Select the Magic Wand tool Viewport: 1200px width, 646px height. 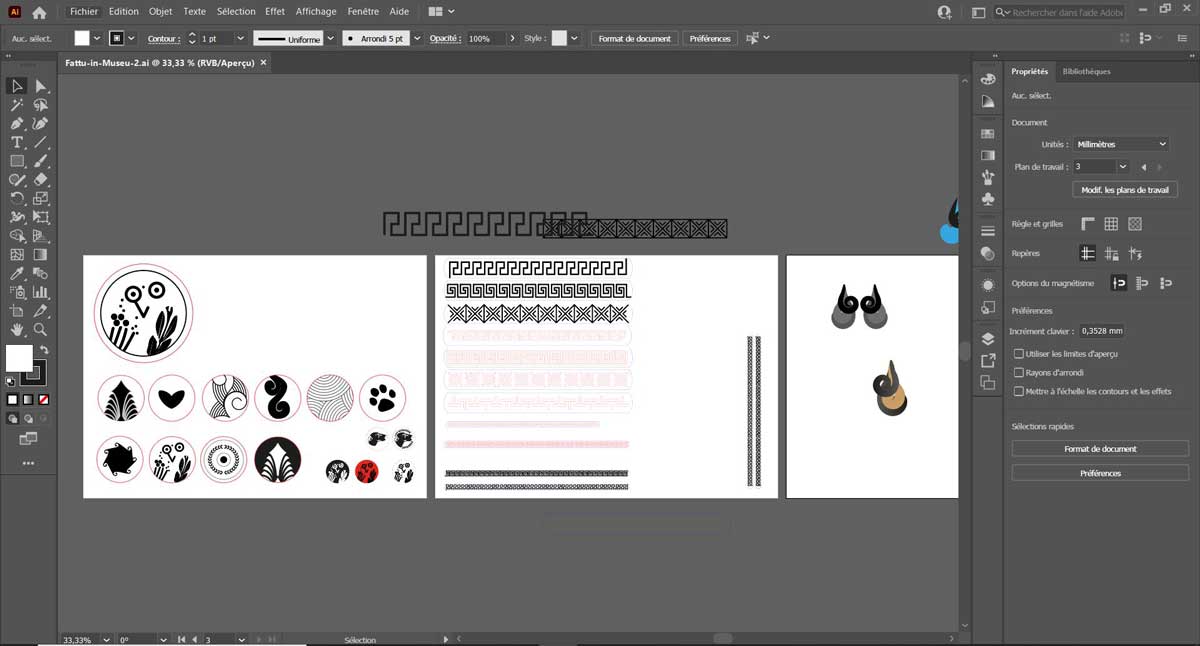coord(17,105)
